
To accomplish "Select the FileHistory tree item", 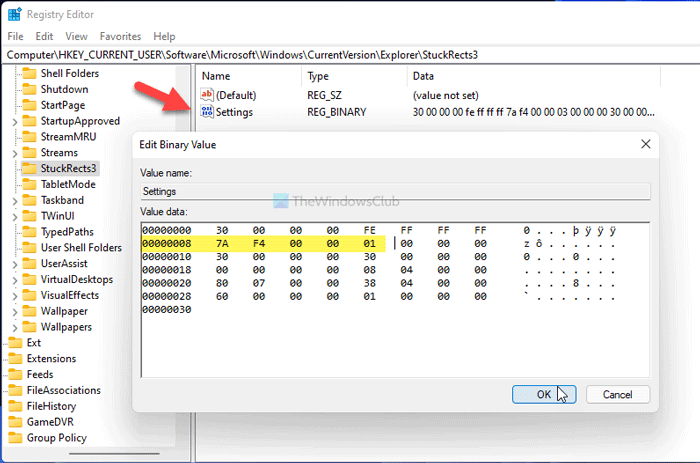I will [51, 406].
